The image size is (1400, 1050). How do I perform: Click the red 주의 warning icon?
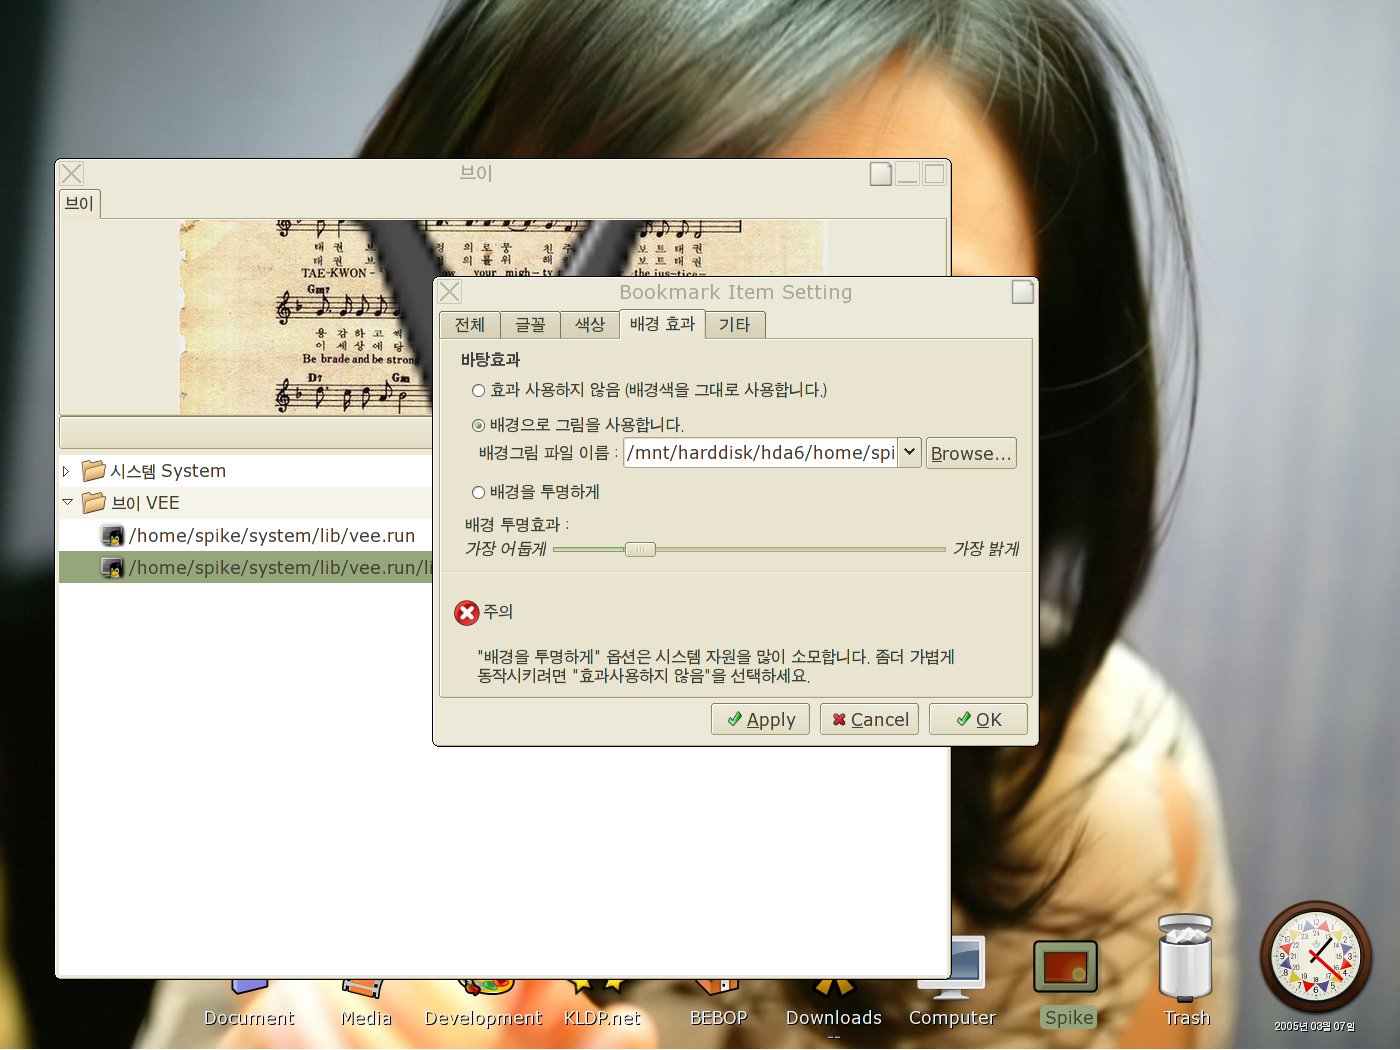tap(467, 613)
